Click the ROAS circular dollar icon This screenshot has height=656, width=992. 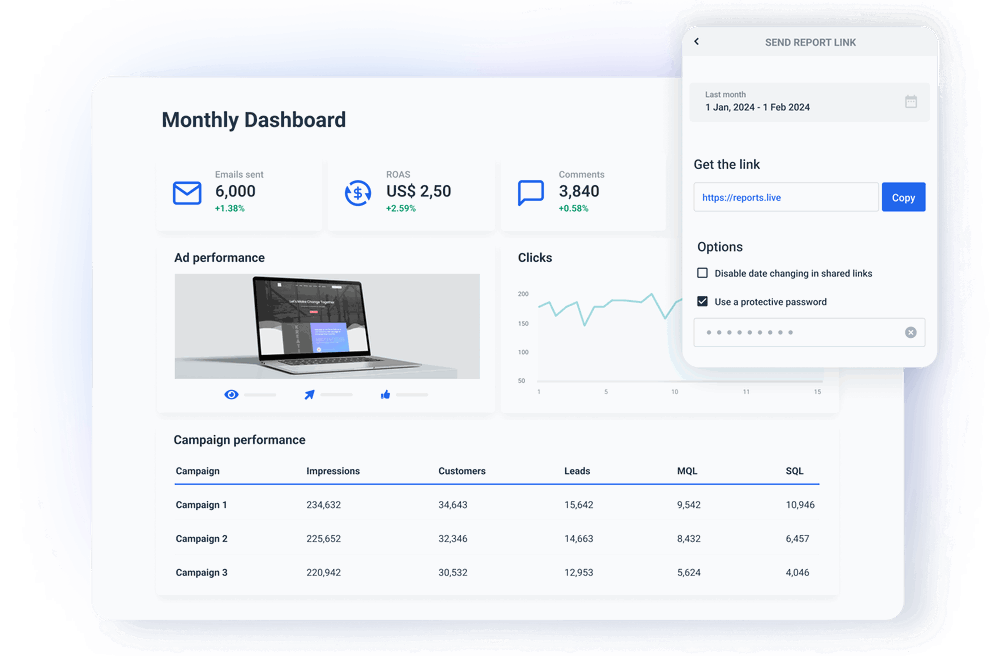coord(357,192)
